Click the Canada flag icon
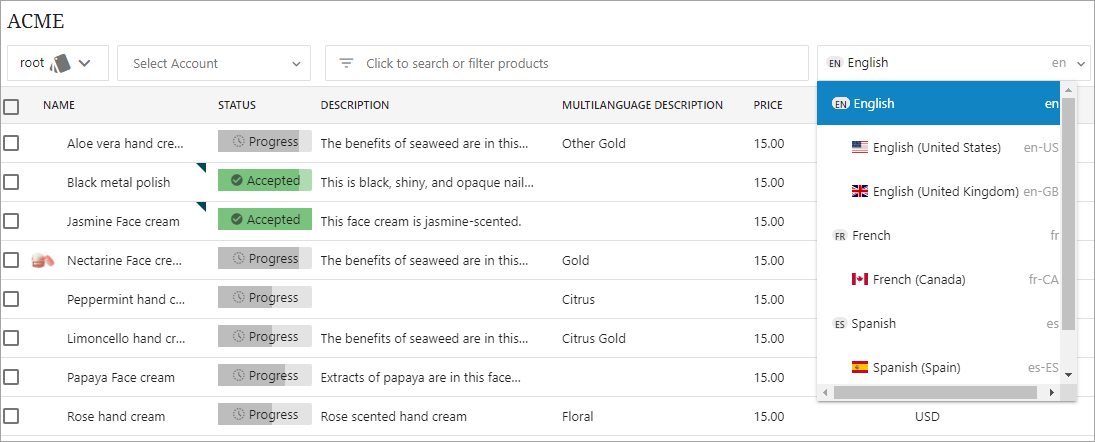 coord(860,279)
